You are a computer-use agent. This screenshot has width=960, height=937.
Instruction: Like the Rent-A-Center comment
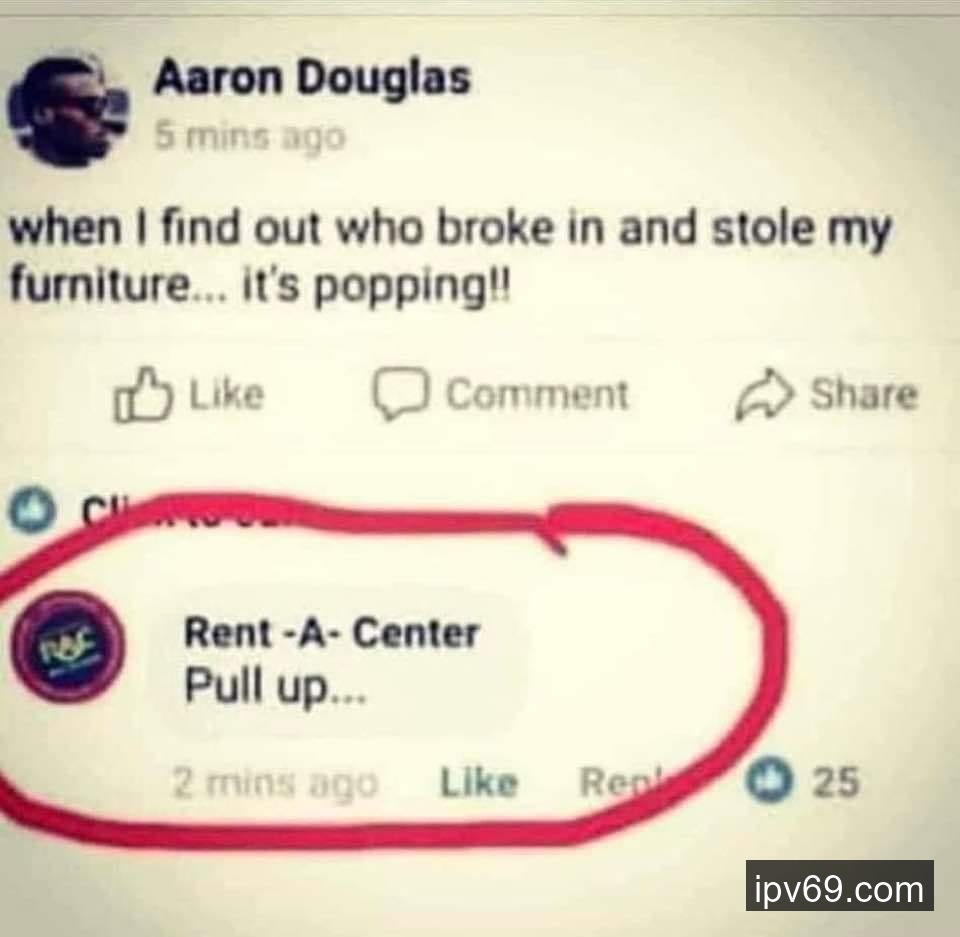pyautogui.click(x=479, y=783)
